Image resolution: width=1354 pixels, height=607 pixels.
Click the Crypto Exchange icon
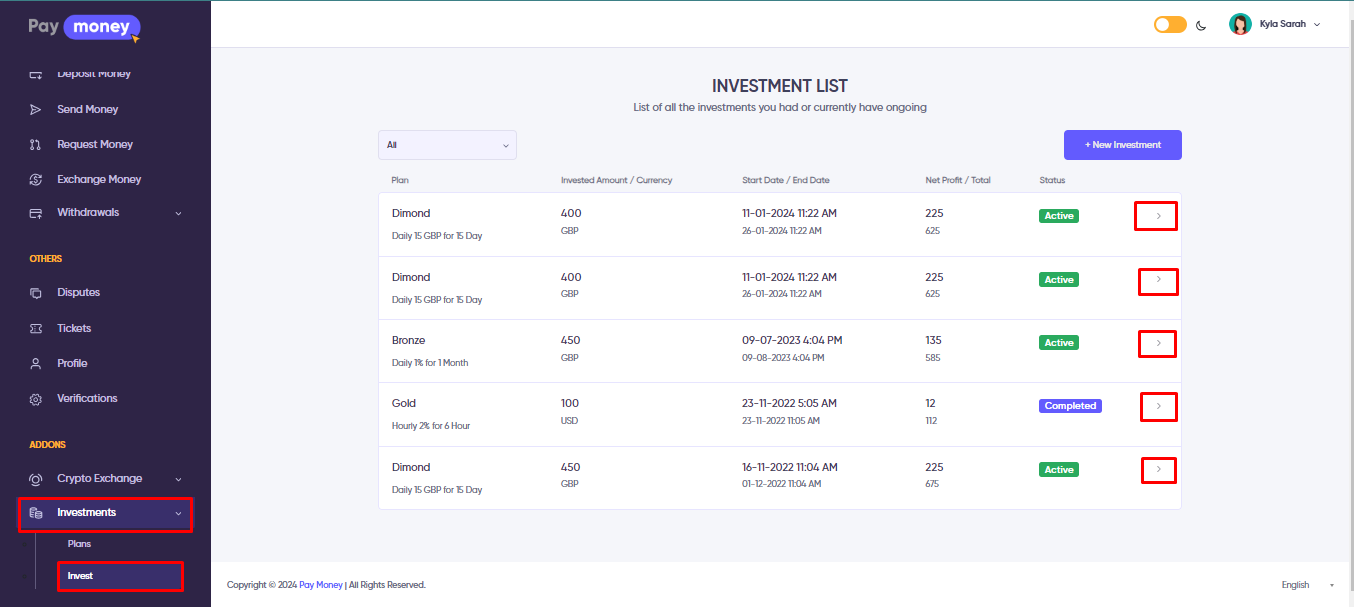click(x=36, y=479)
